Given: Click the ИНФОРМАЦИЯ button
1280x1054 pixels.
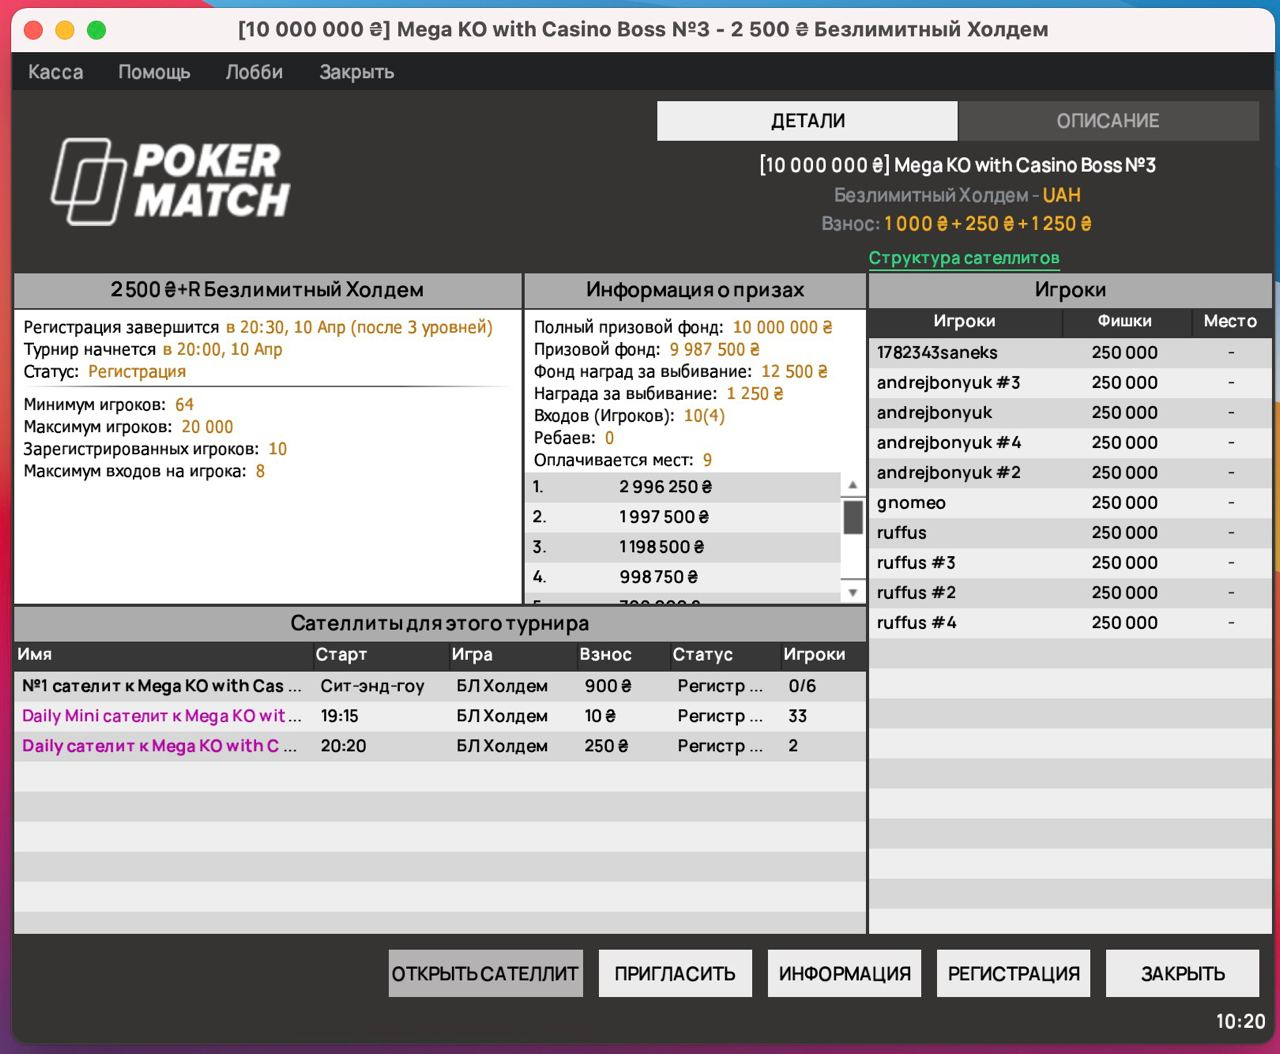Looking at the screenshot, I should point(845,973).
